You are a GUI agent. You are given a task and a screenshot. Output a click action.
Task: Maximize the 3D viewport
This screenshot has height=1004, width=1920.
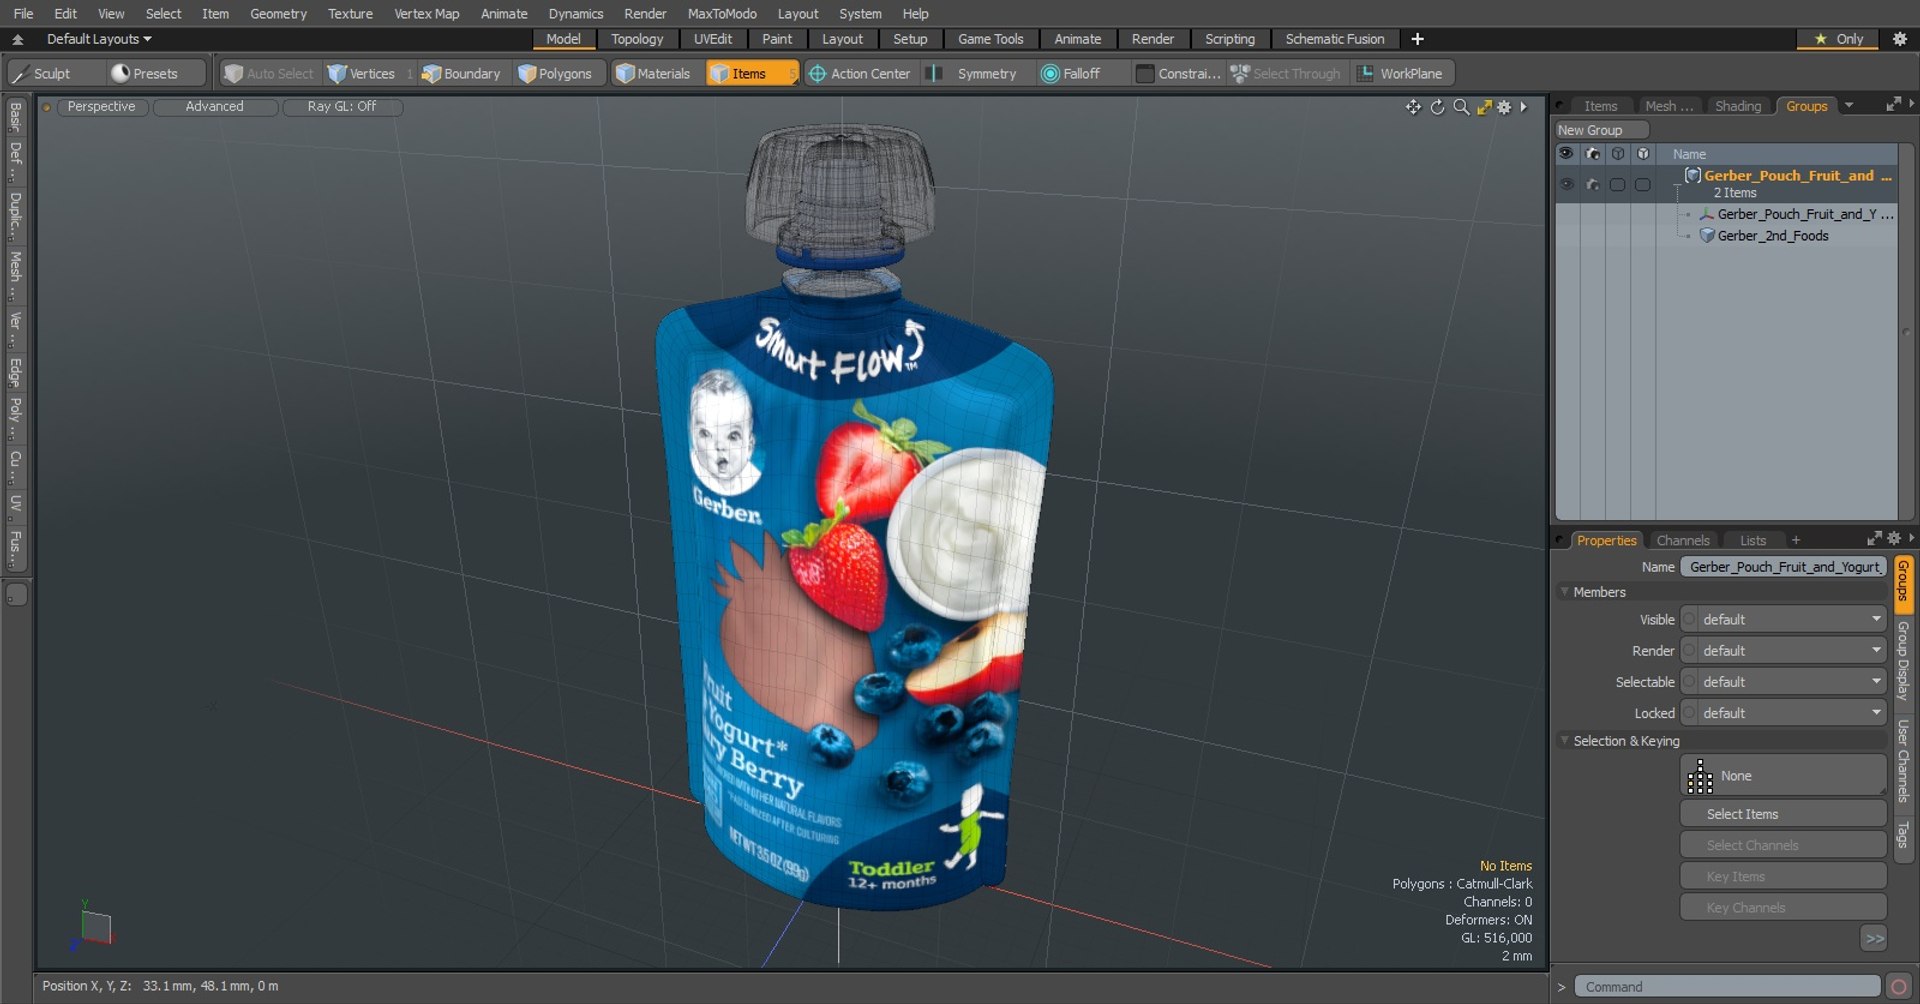[1484, 107]
